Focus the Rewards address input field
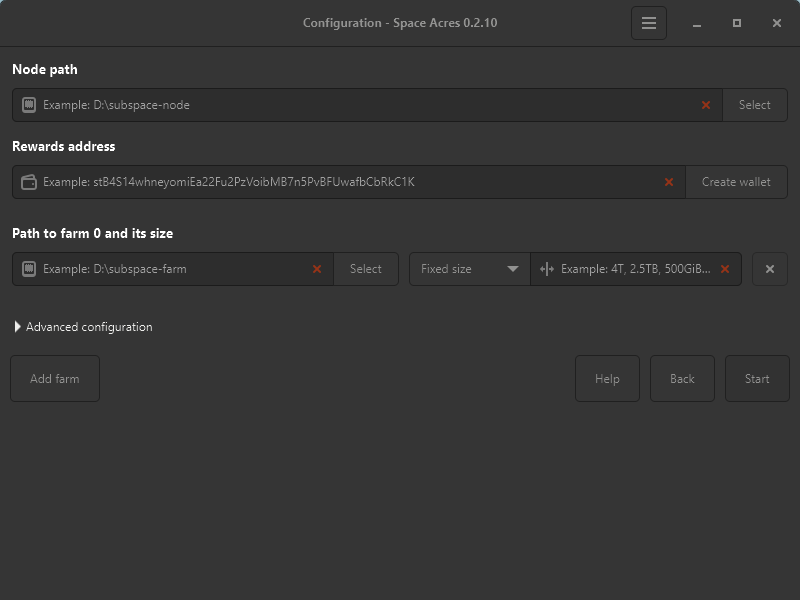 coord(350,182)
